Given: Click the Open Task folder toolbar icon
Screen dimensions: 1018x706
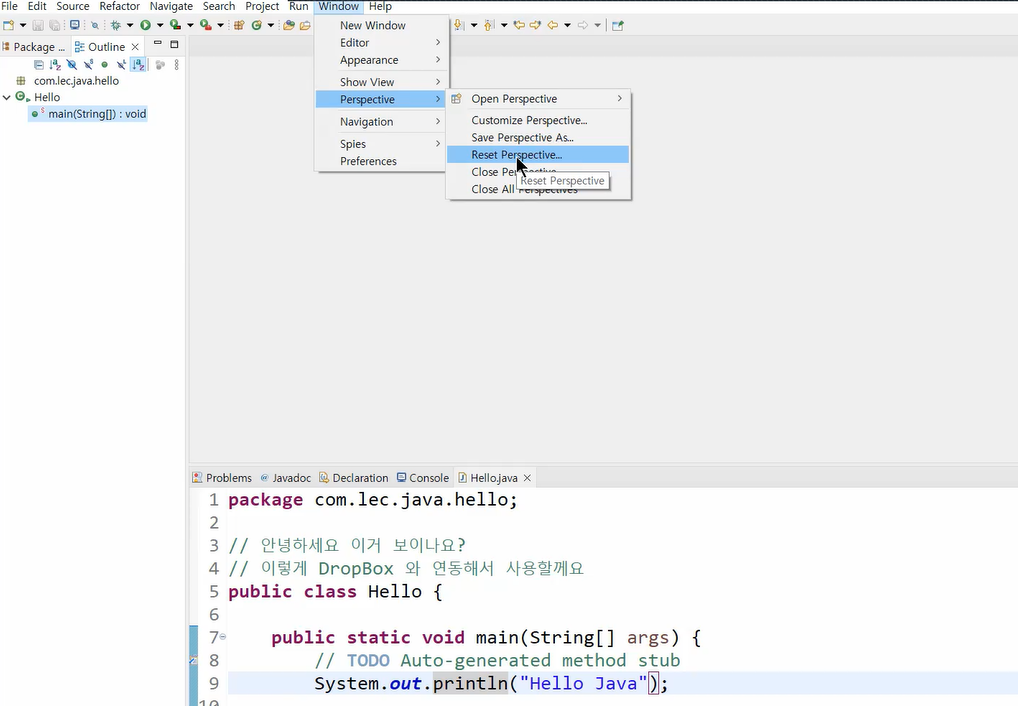Looking at the screenshot, I should [x=305, y=25].
